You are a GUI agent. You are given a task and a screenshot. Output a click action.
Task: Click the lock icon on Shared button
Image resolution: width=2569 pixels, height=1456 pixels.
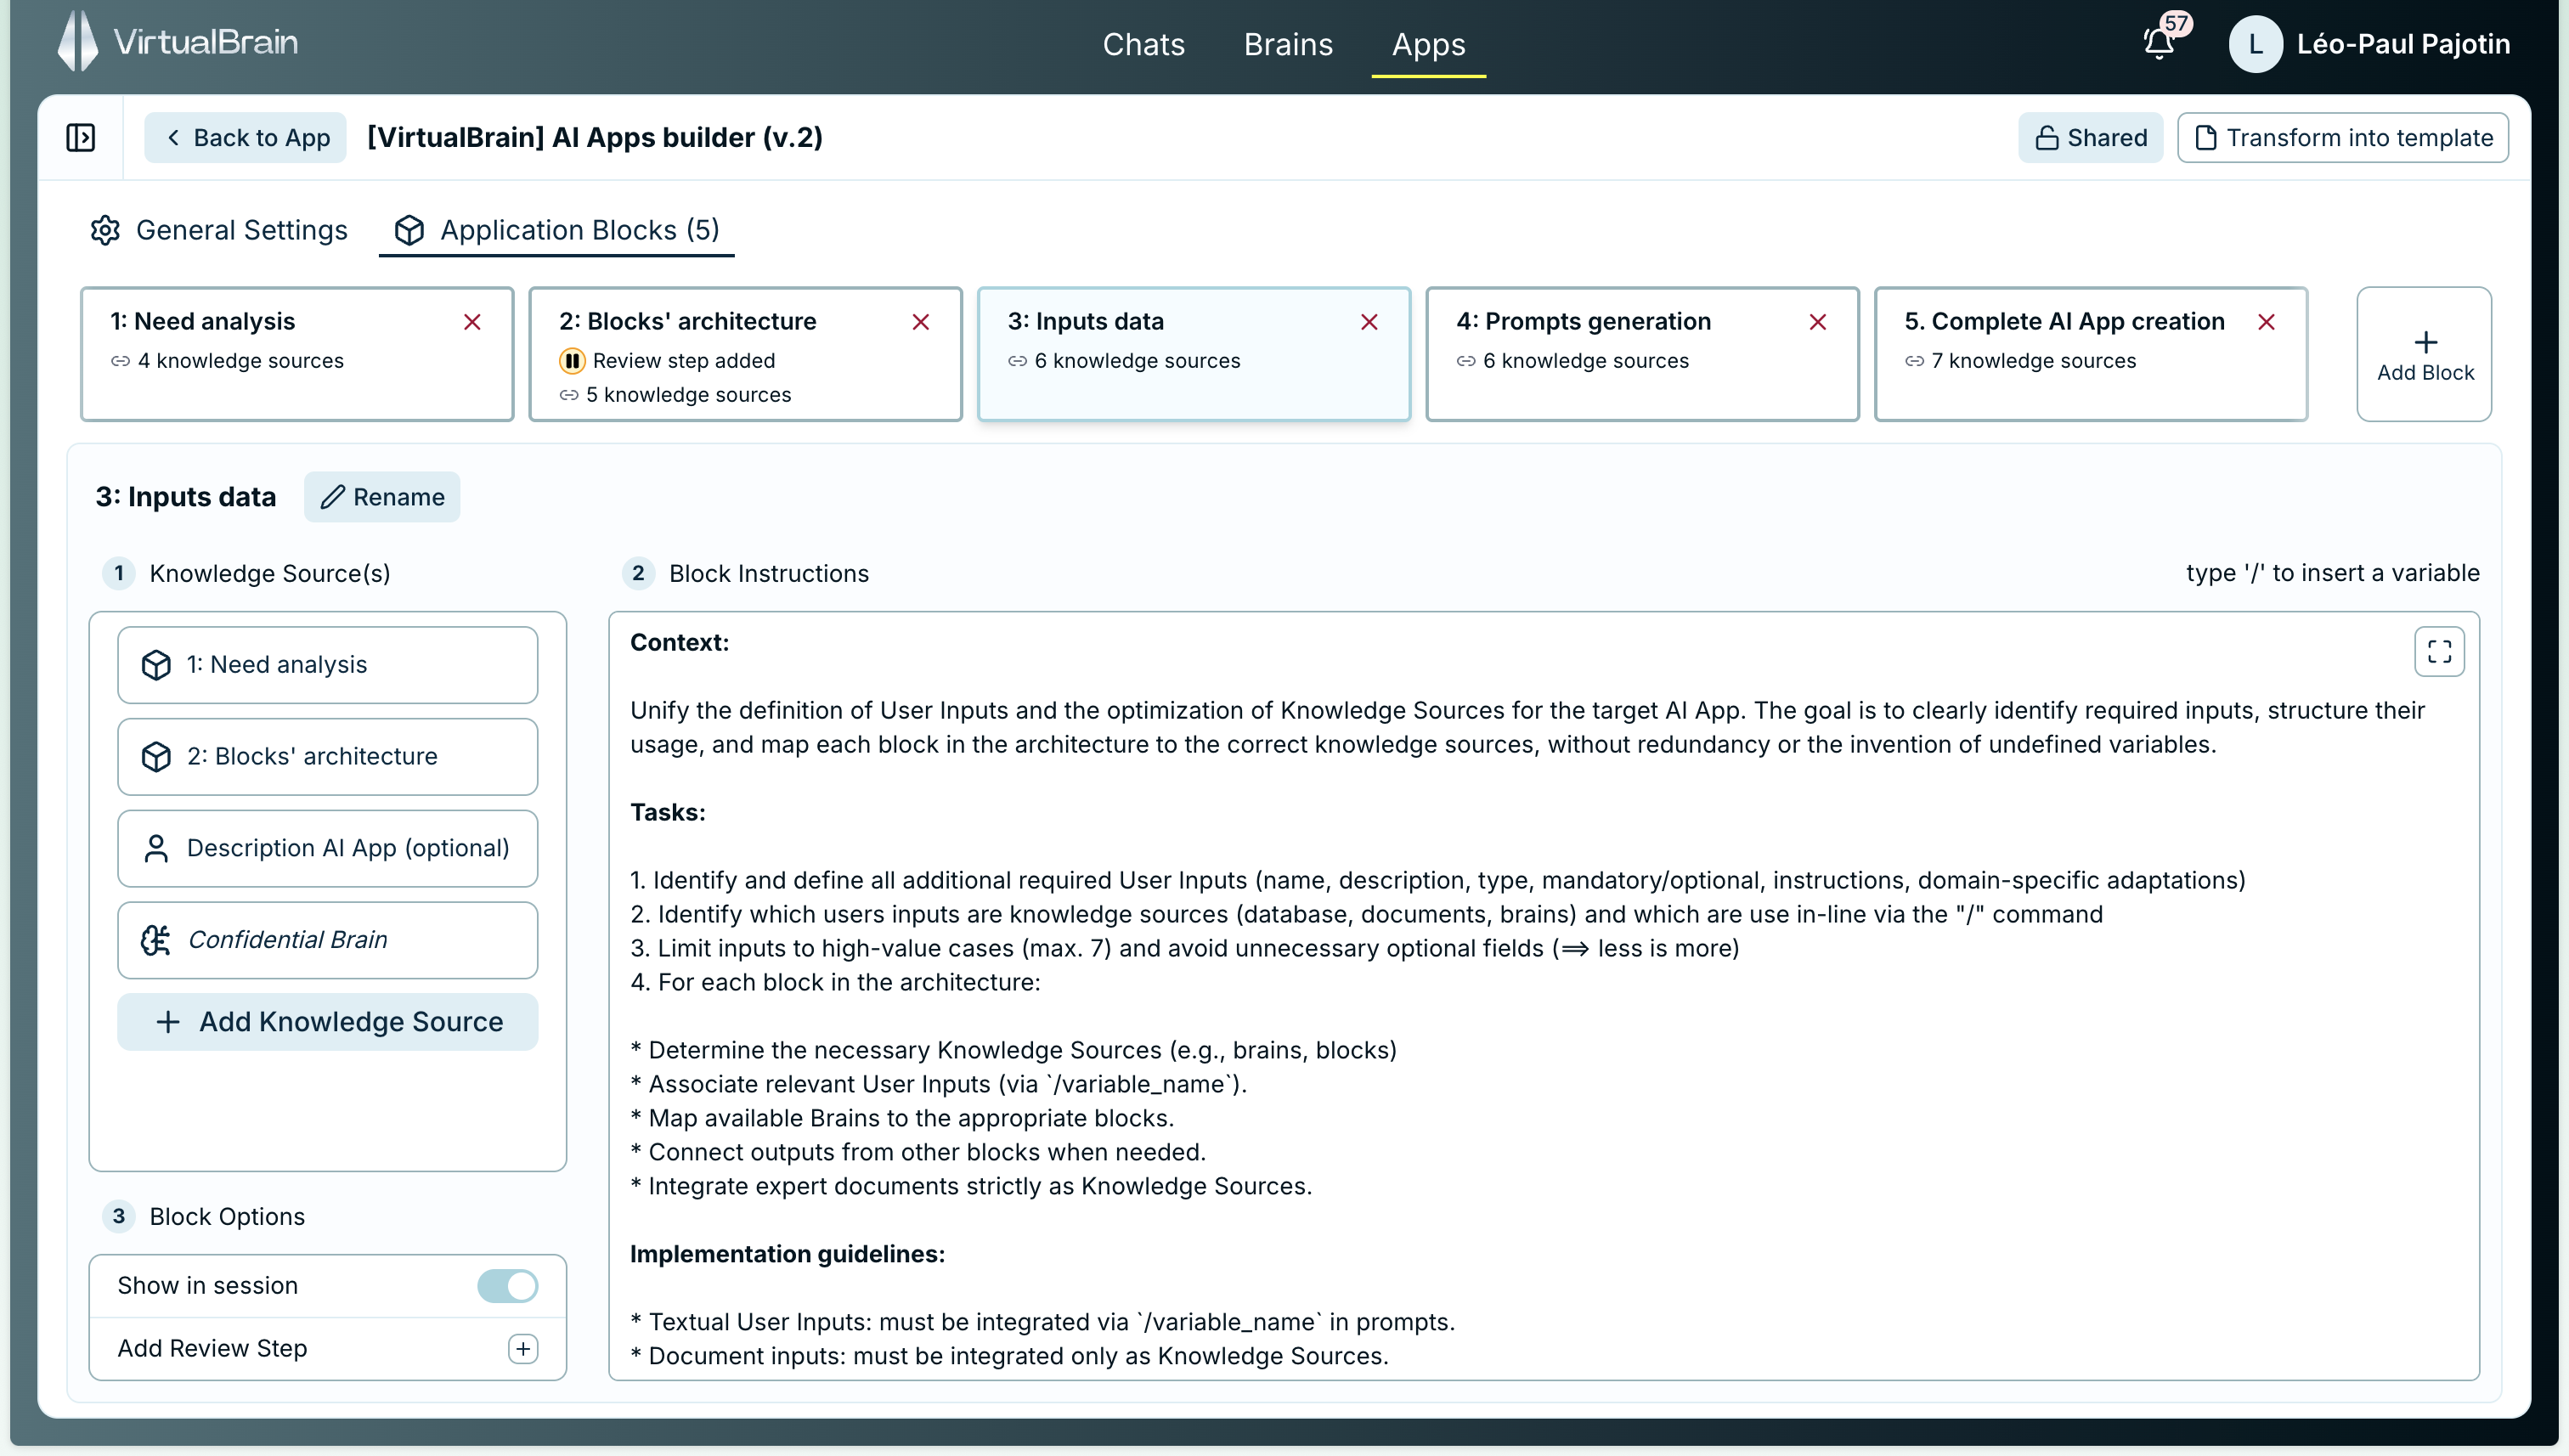[x=2047, y=138]
